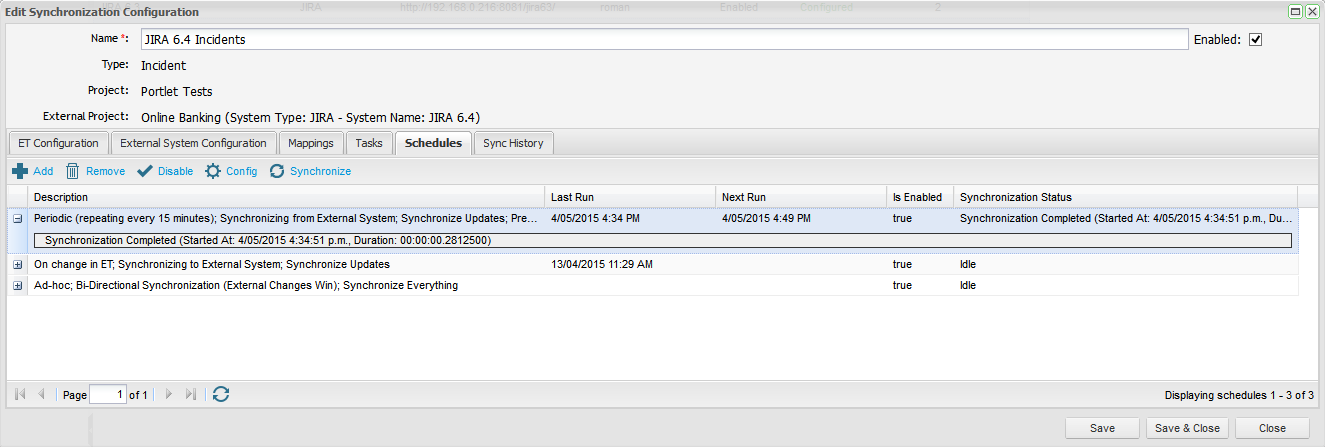Image resolution: width=1325 pixels, height=447 pixels.
Task: Click the Save & Close button
Action: pyautogui.click(x=1187, y=428)
